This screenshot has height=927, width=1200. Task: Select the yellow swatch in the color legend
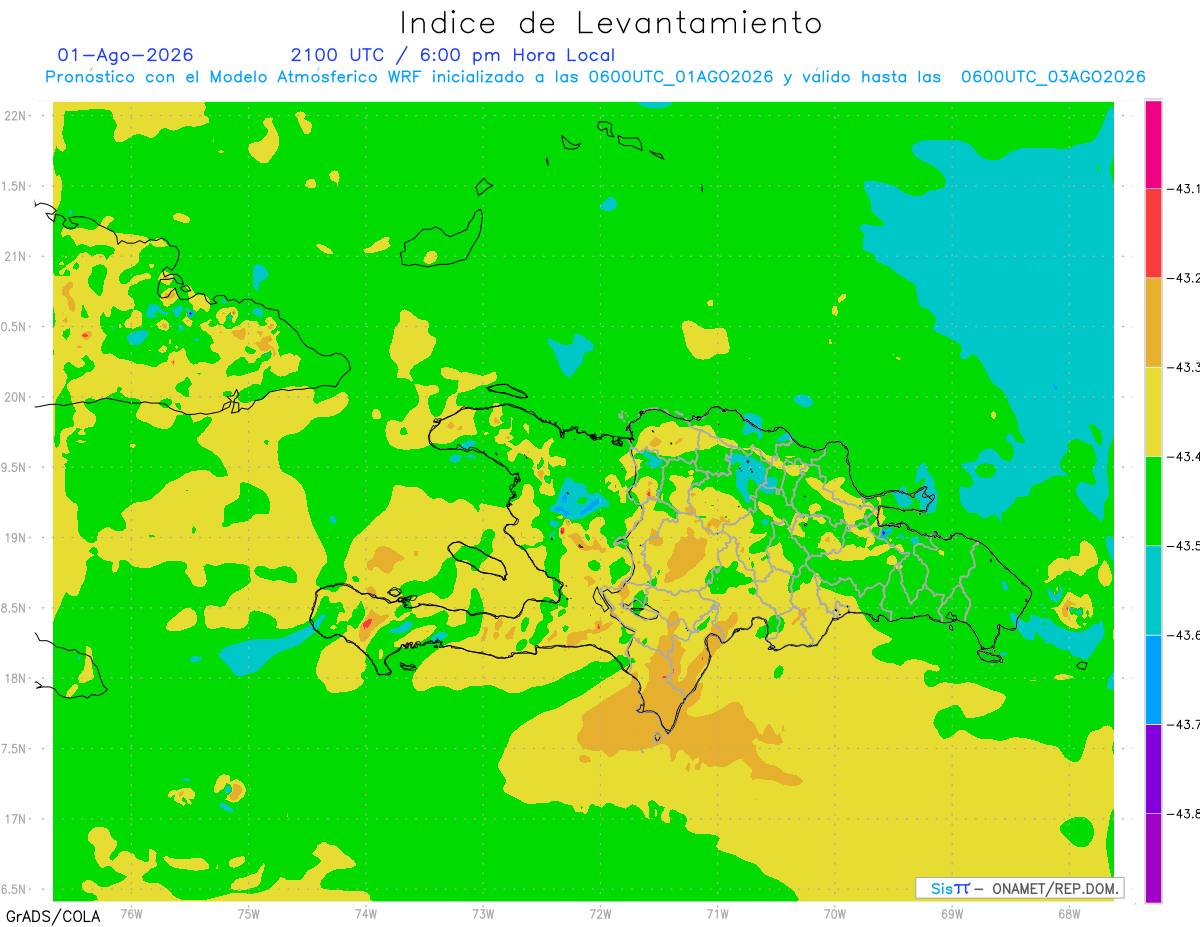point(1153,411)
